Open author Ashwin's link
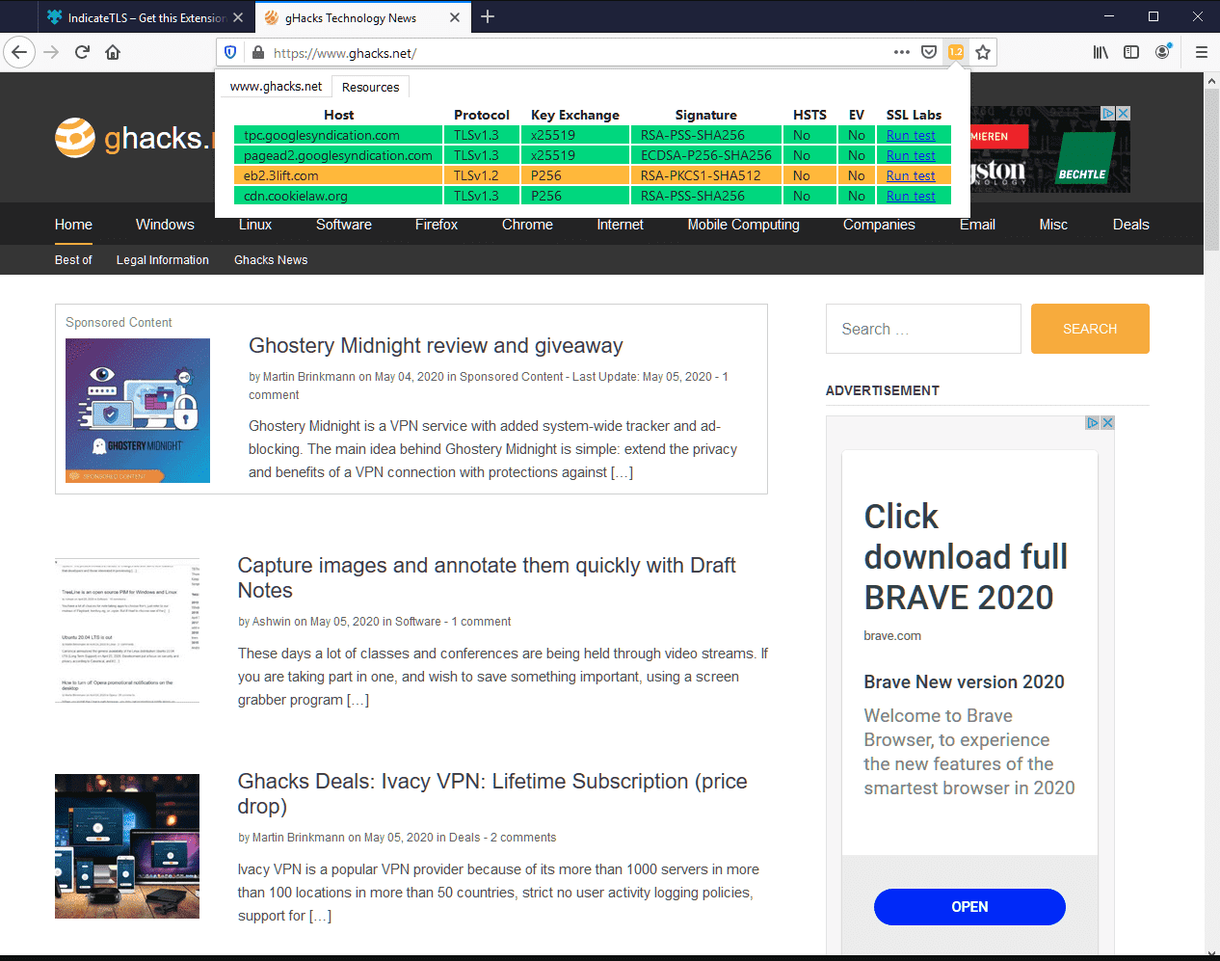Screen dimensions: 1220x961 tap(271, 621)
